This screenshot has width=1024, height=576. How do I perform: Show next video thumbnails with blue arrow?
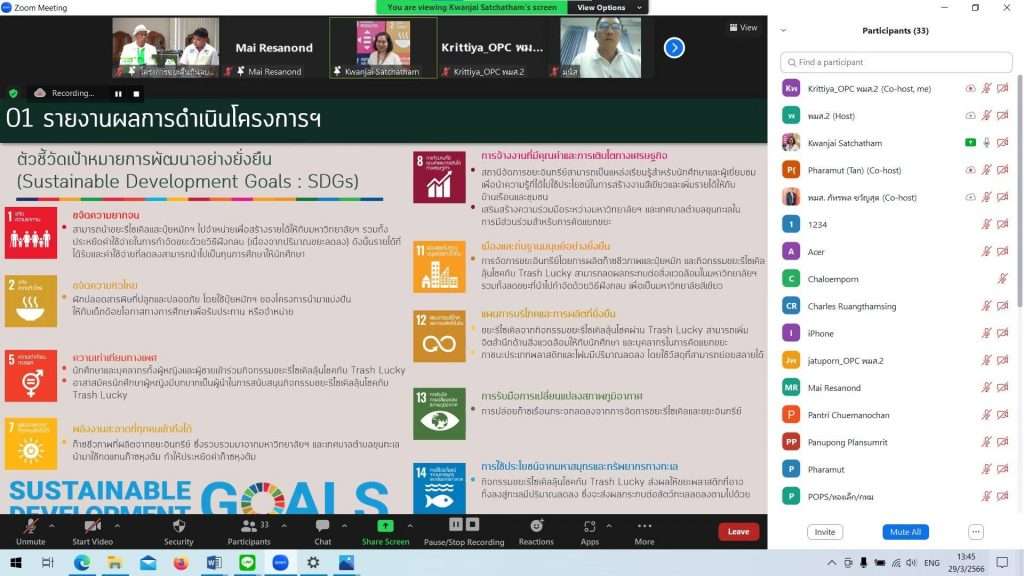pyautogui.click(x=674, y=48)
